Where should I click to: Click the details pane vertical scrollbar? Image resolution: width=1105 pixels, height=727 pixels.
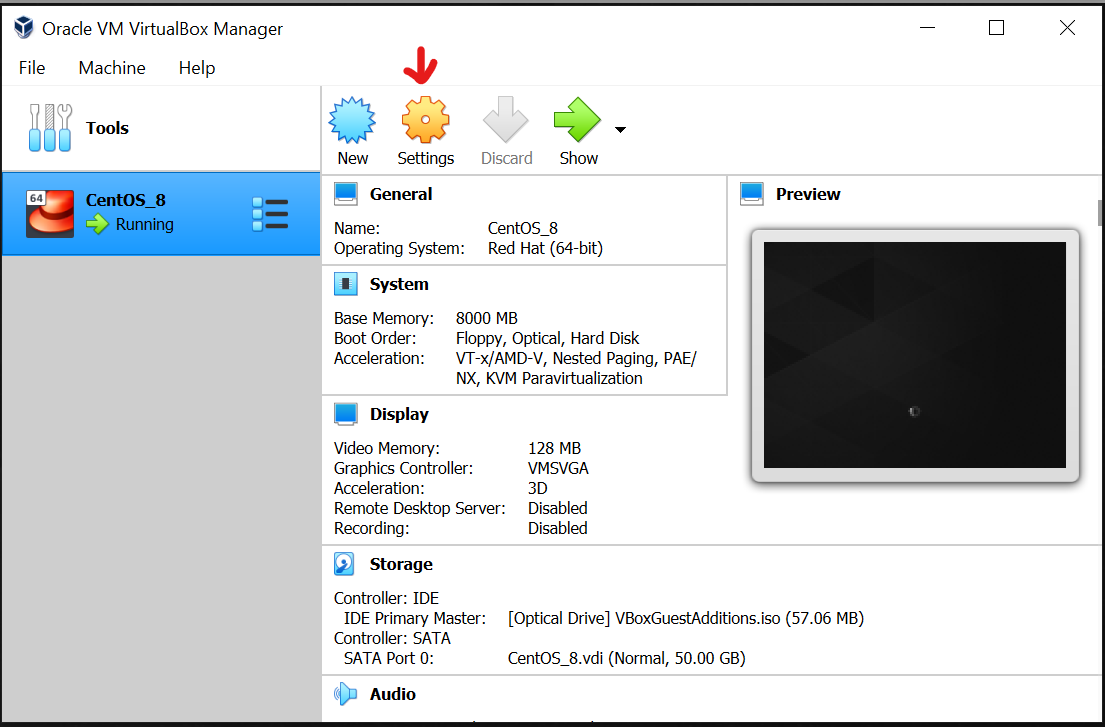pyautogui.click(x=1100, y=214)
